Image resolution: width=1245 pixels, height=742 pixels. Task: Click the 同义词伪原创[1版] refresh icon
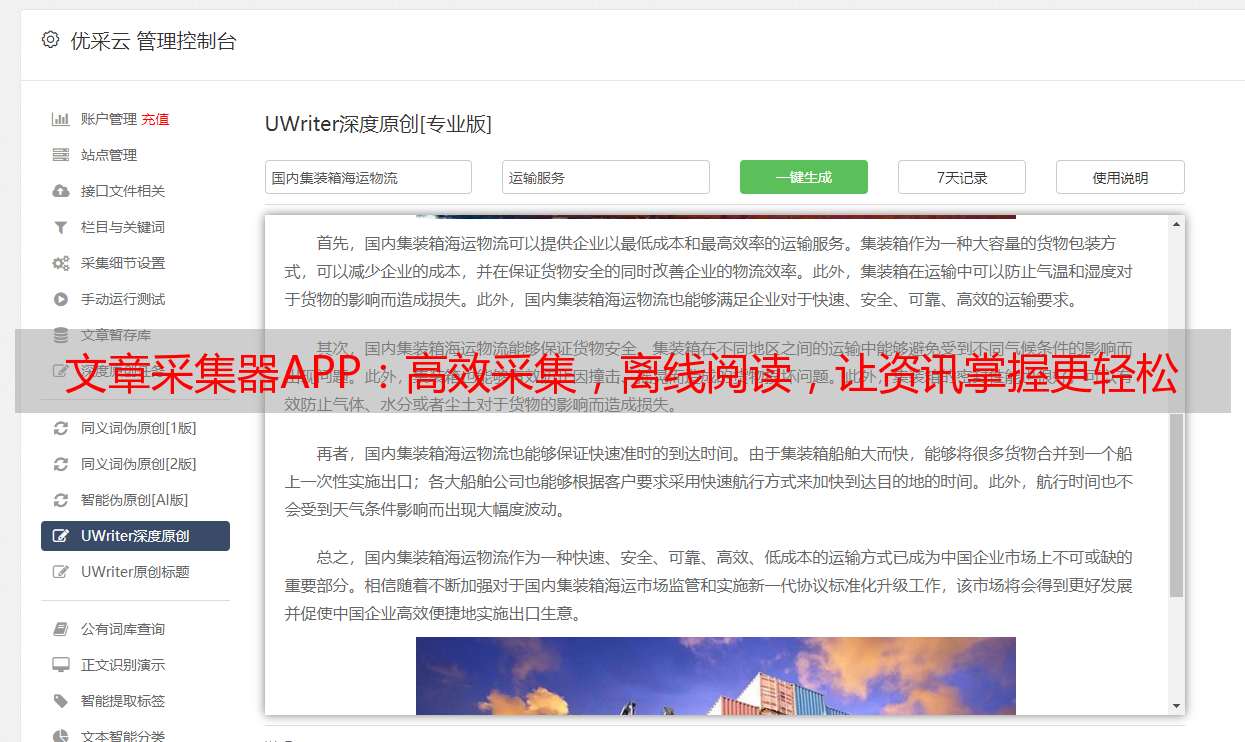click(61, 428)
